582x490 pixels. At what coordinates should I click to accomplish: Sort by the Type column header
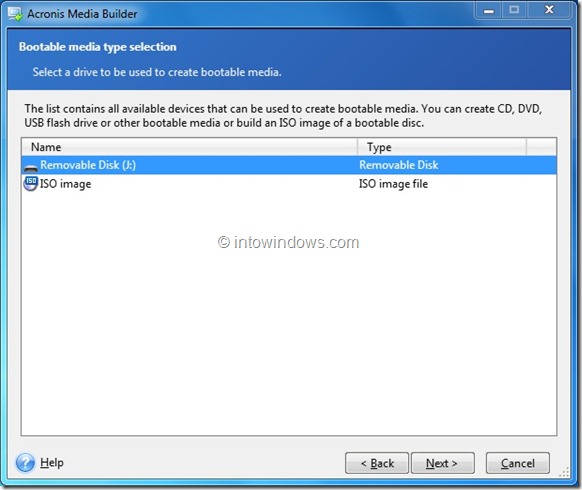[x=442, y=147]
